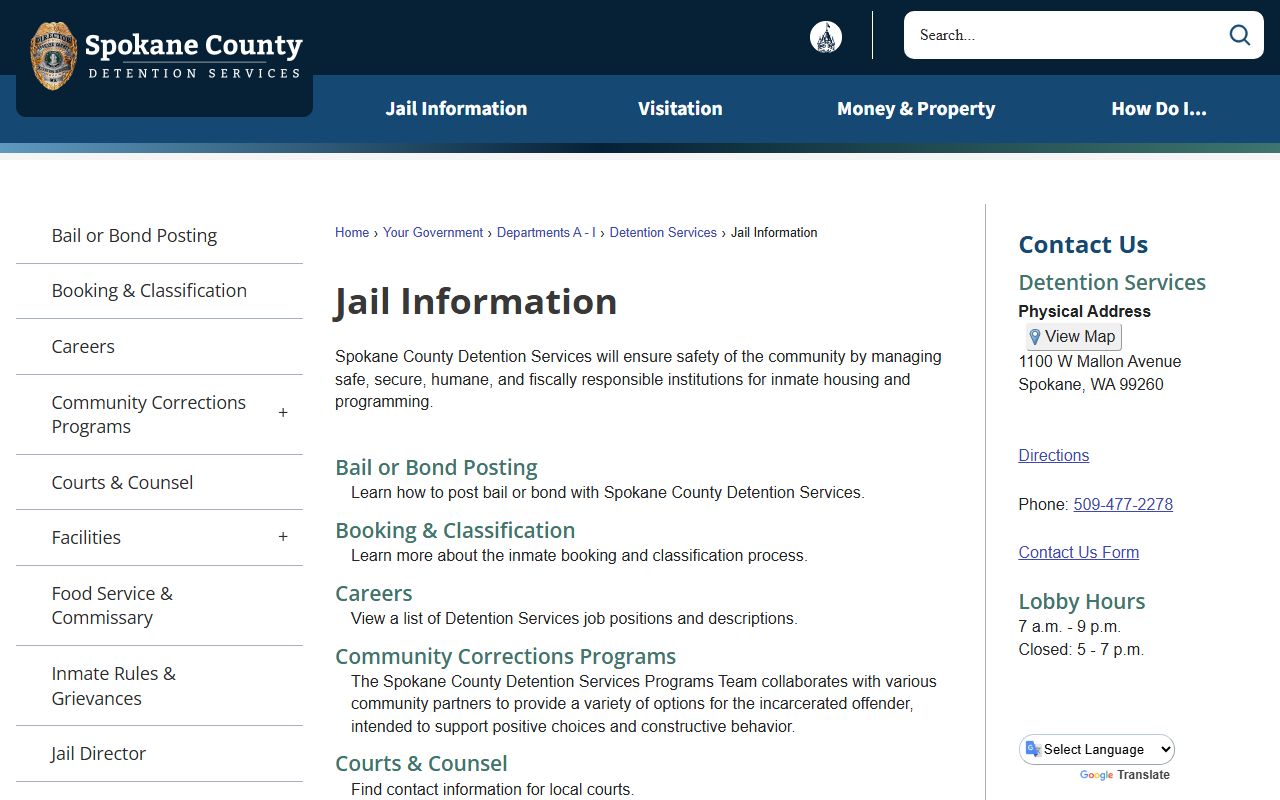The width and height of the screenshot is (1280, 800).
Task: Call phone number 509-477-2278 link
Action: pyautogui.click(x=1123, y=505)
